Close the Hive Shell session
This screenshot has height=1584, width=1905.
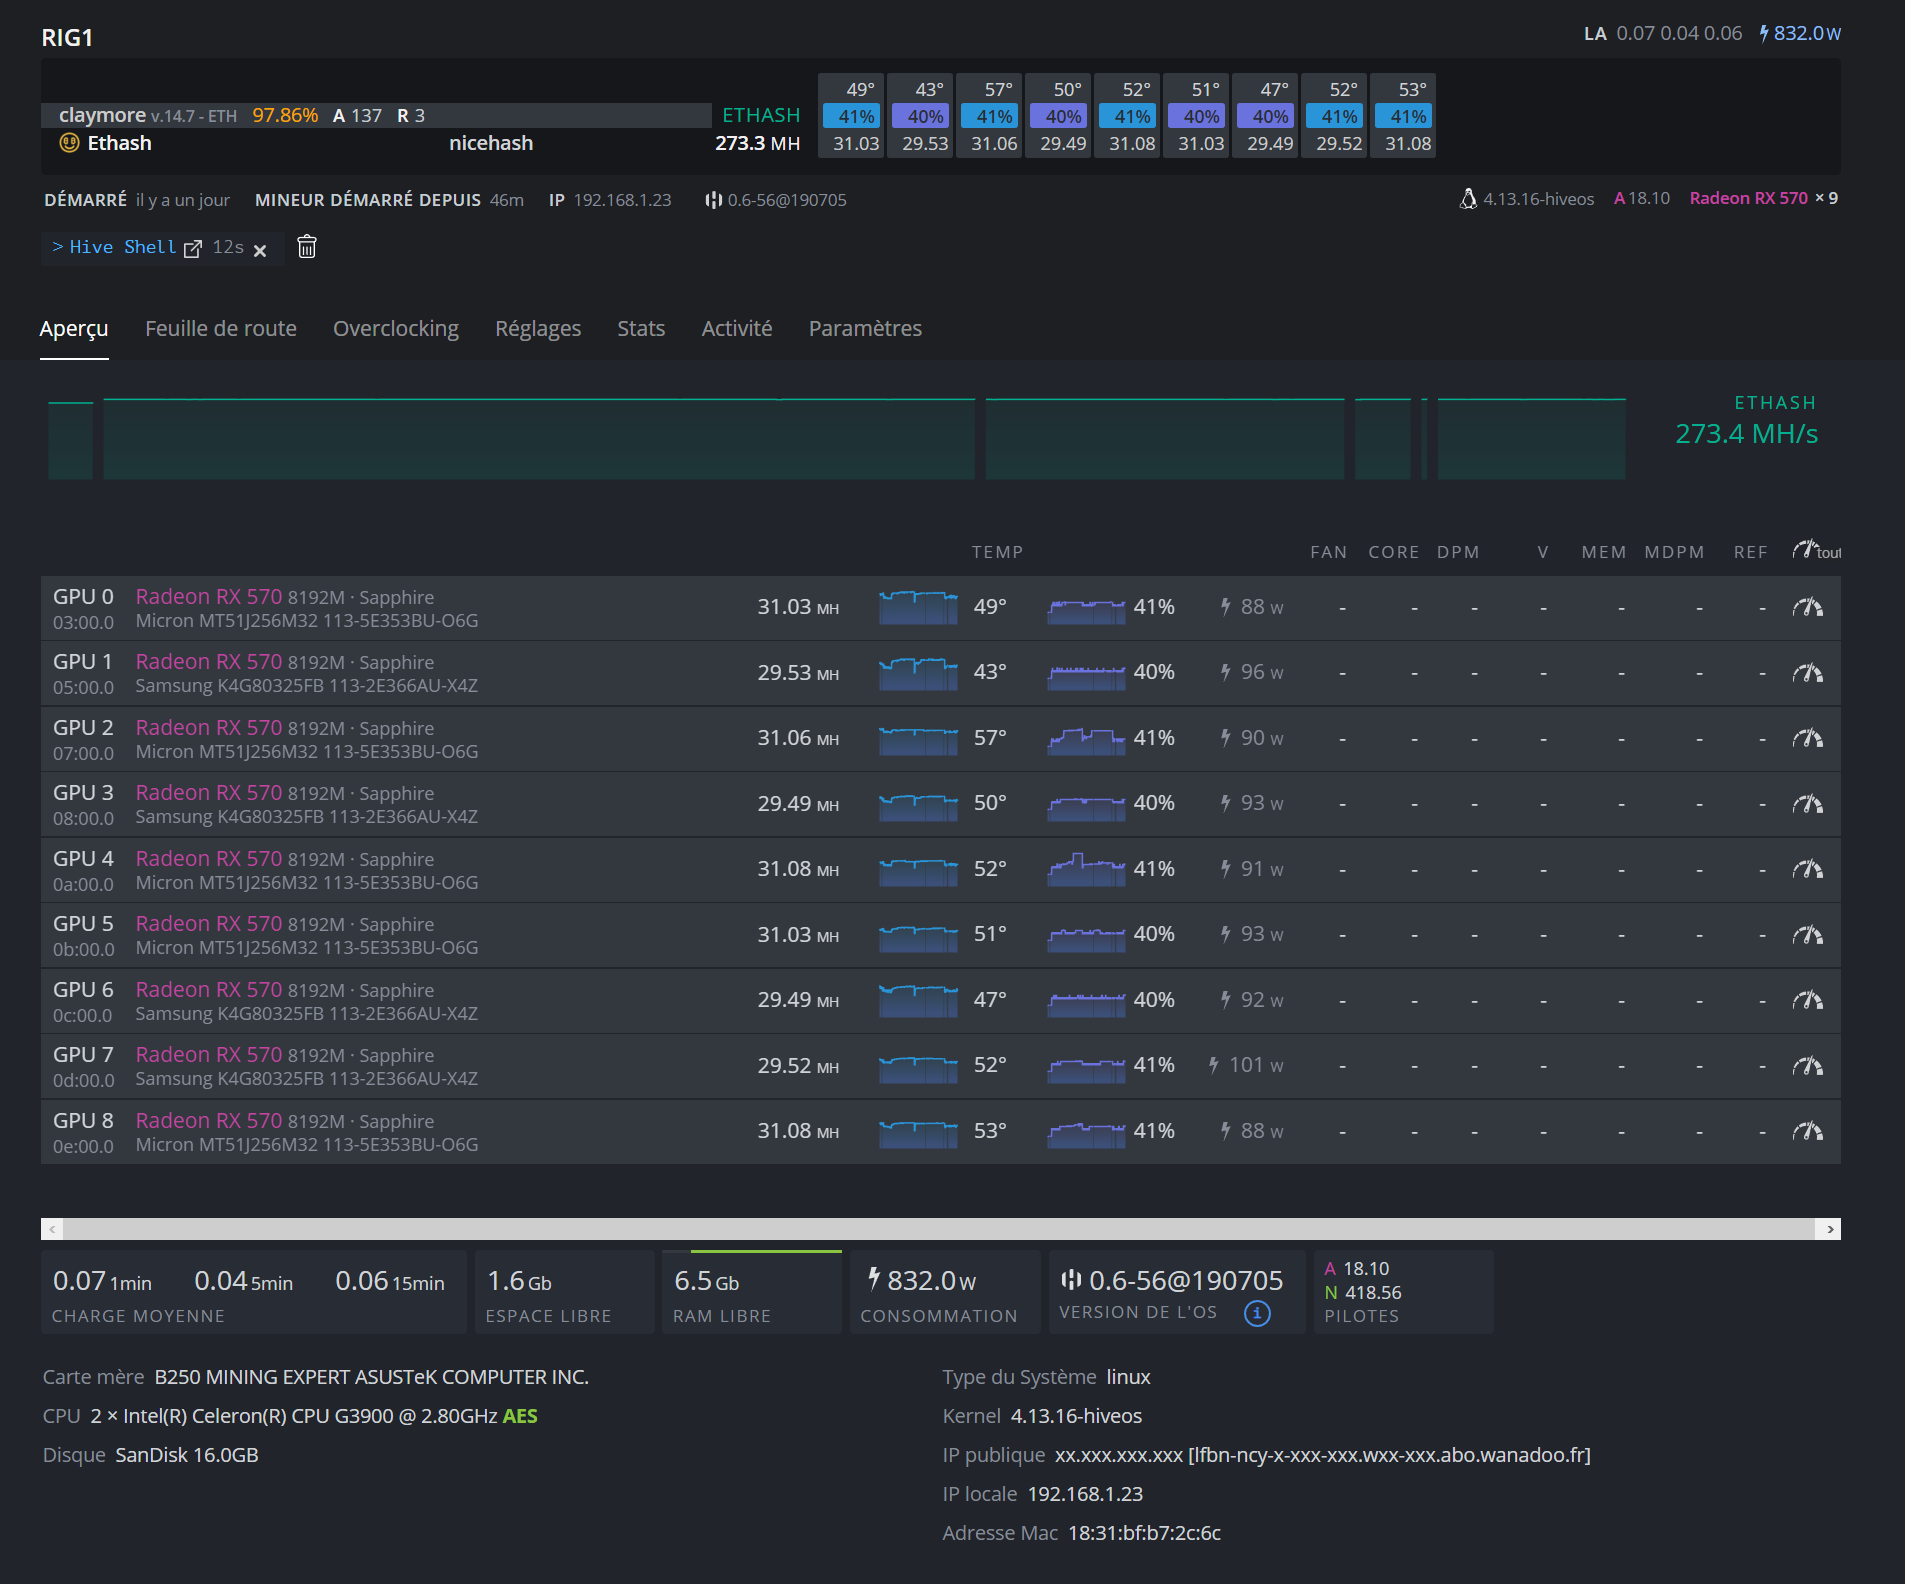pos(260,250)
